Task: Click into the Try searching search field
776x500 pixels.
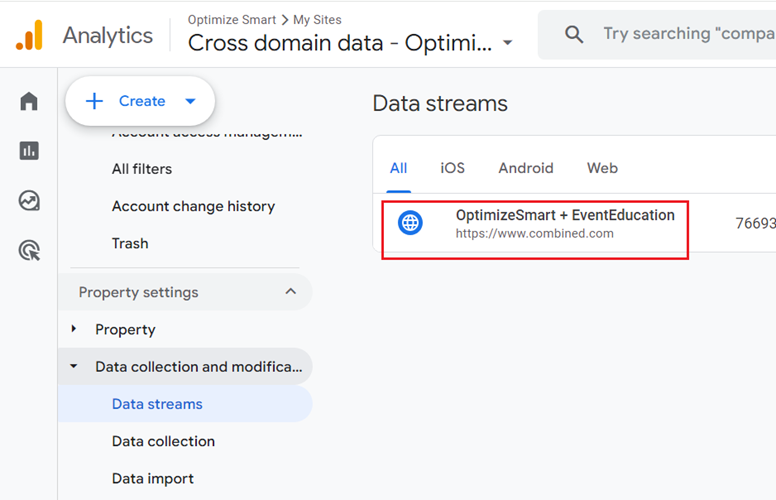Action: click(688, 34)
